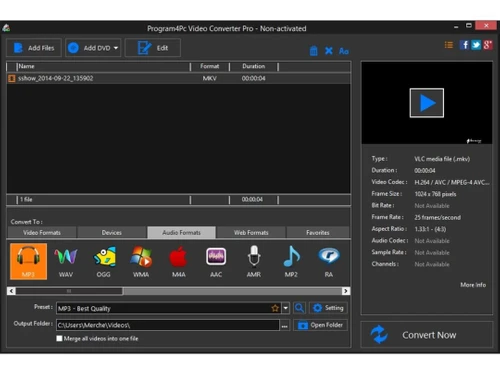
Task: Select the WMA Windows Media format icon
Action: tap(141, 261)
